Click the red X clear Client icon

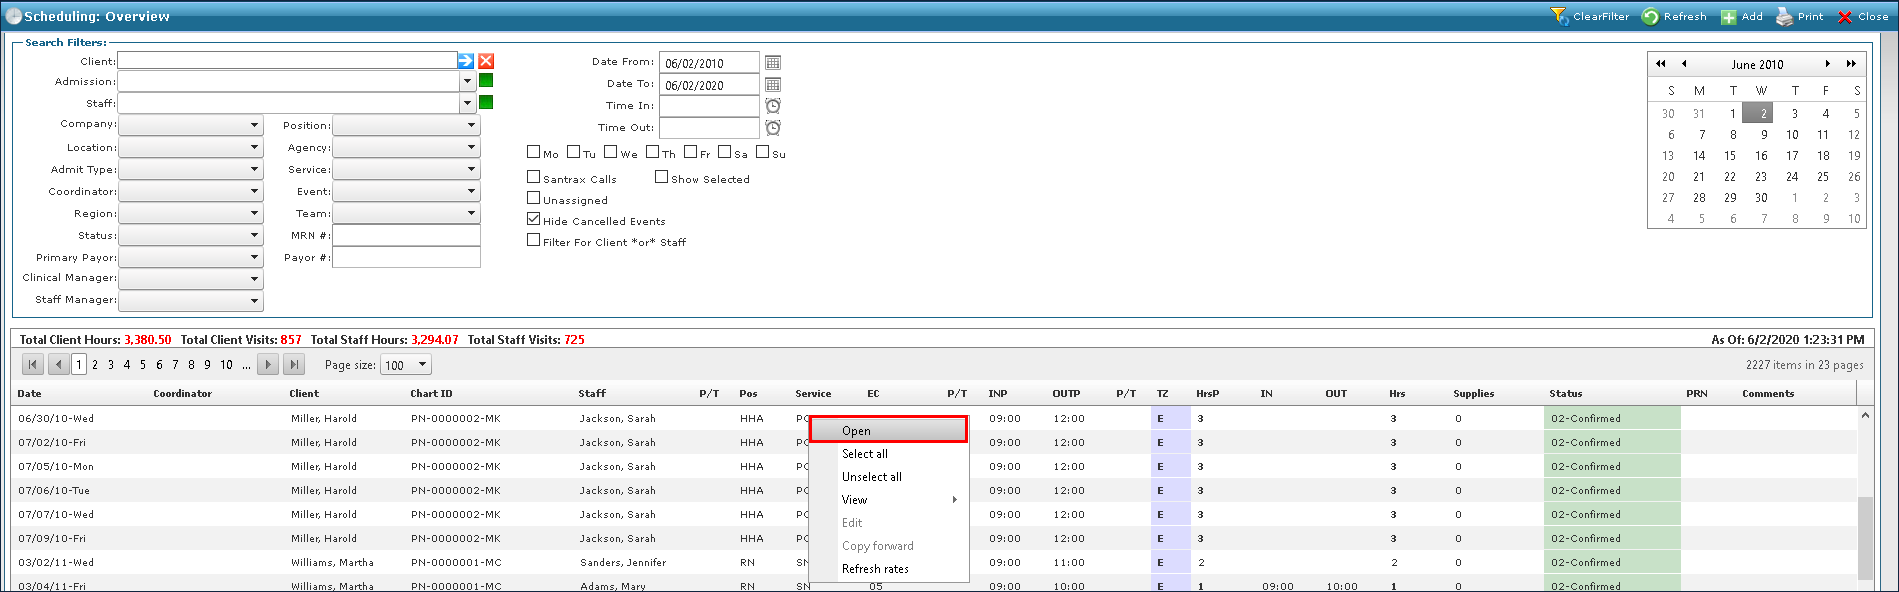[x=486, y=61]
